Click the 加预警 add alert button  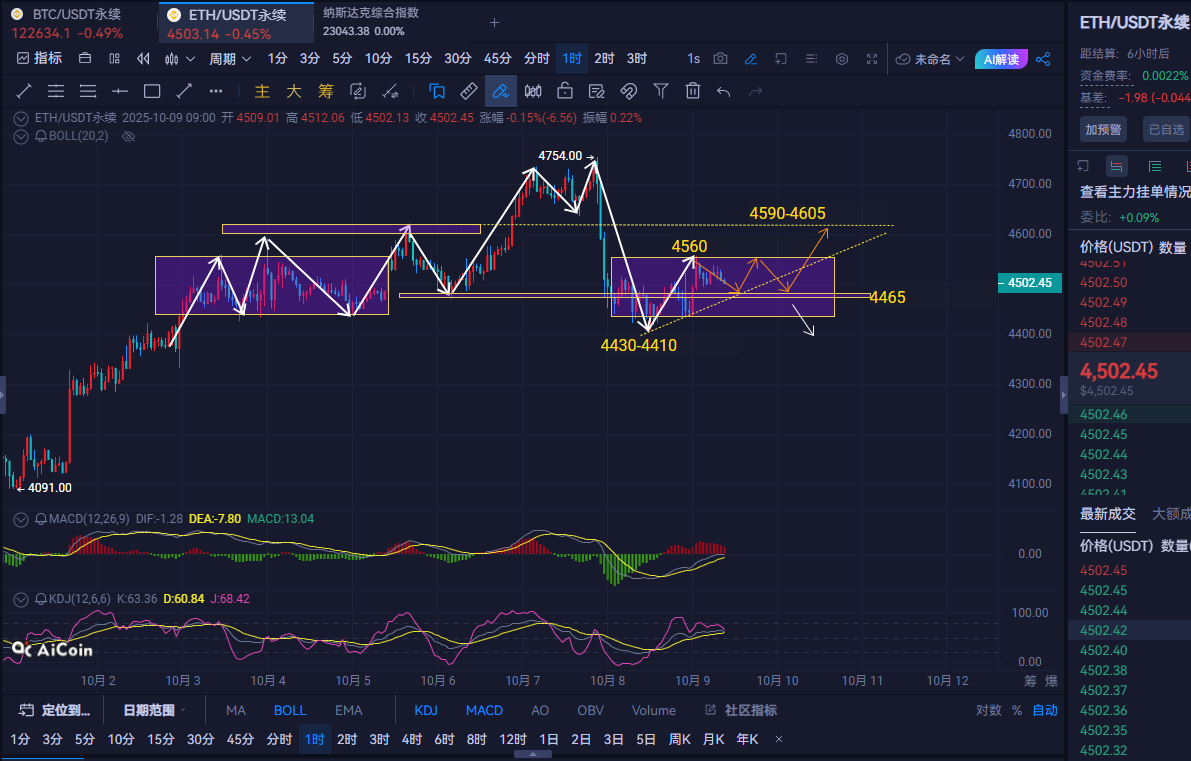(x=1102, y=129)
